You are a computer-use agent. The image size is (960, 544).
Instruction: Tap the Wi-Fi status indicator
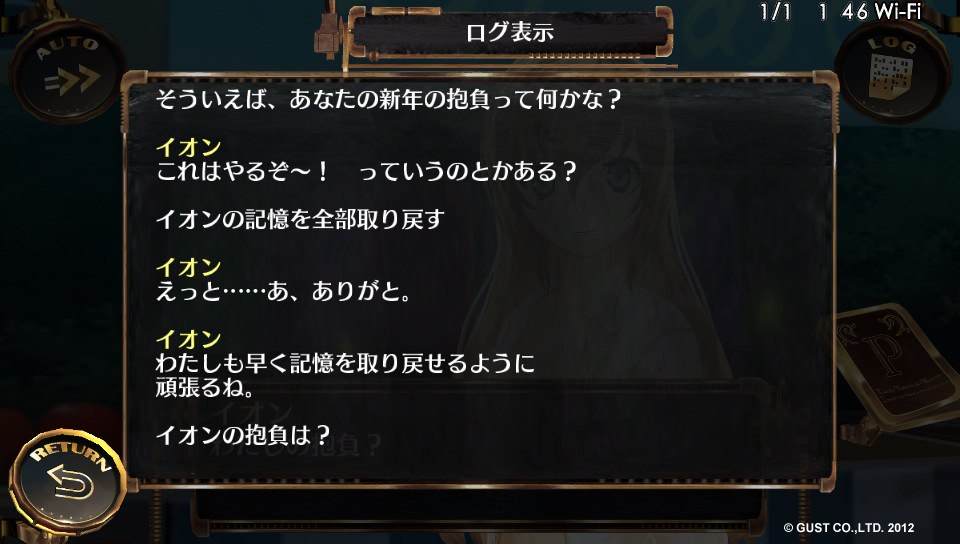pyautogui.click(x=898, y=12)
